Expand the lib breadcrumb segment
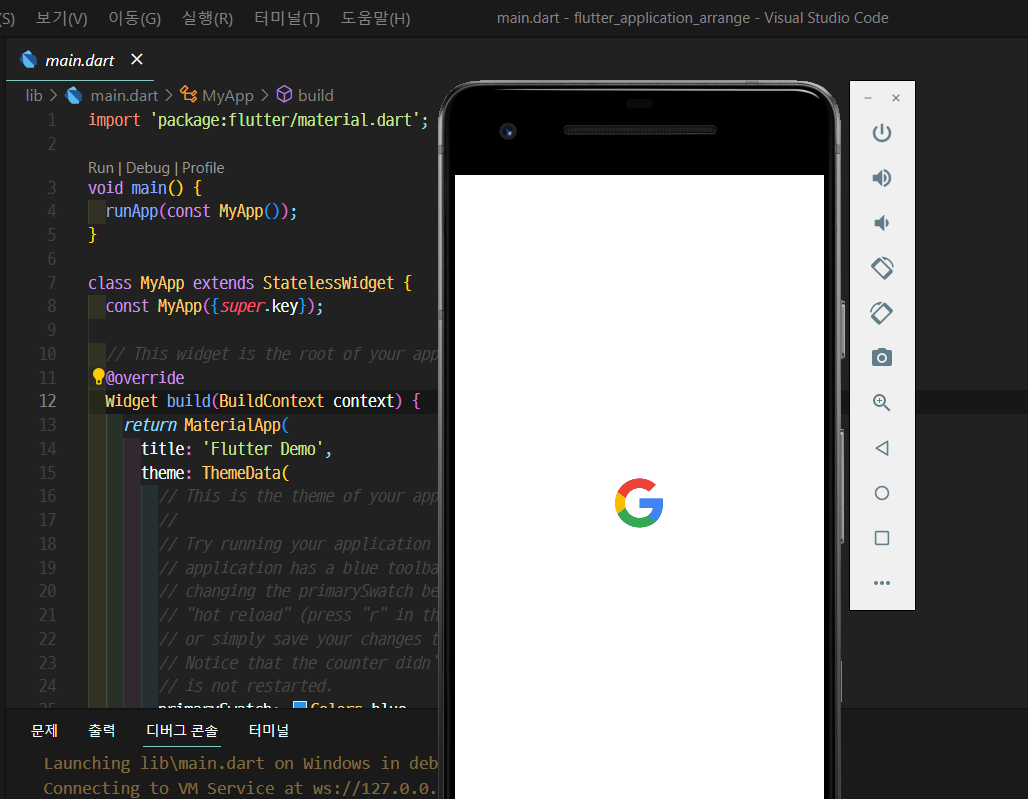This screenshot has height=799, width=1028. tap(34, 96)
